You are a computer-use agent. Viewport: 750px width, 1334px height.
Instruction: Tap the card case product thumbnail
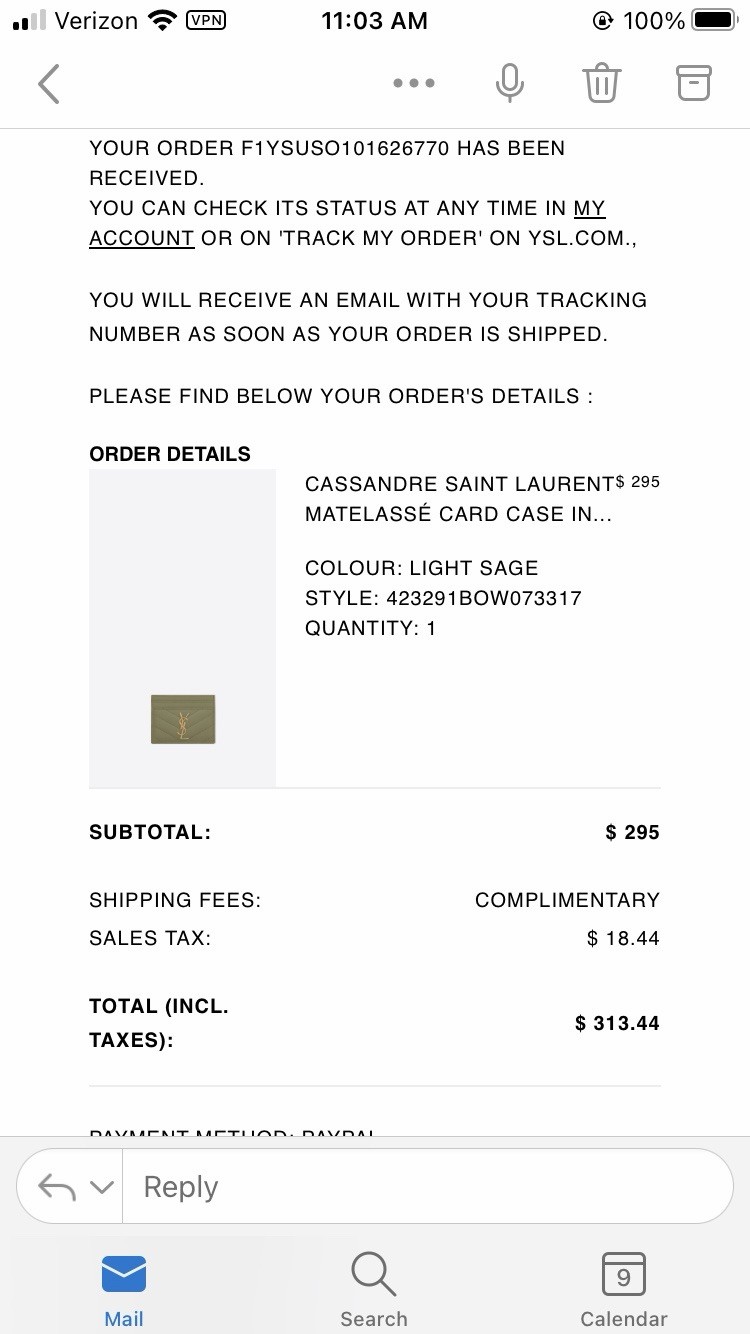coord(183,719)
